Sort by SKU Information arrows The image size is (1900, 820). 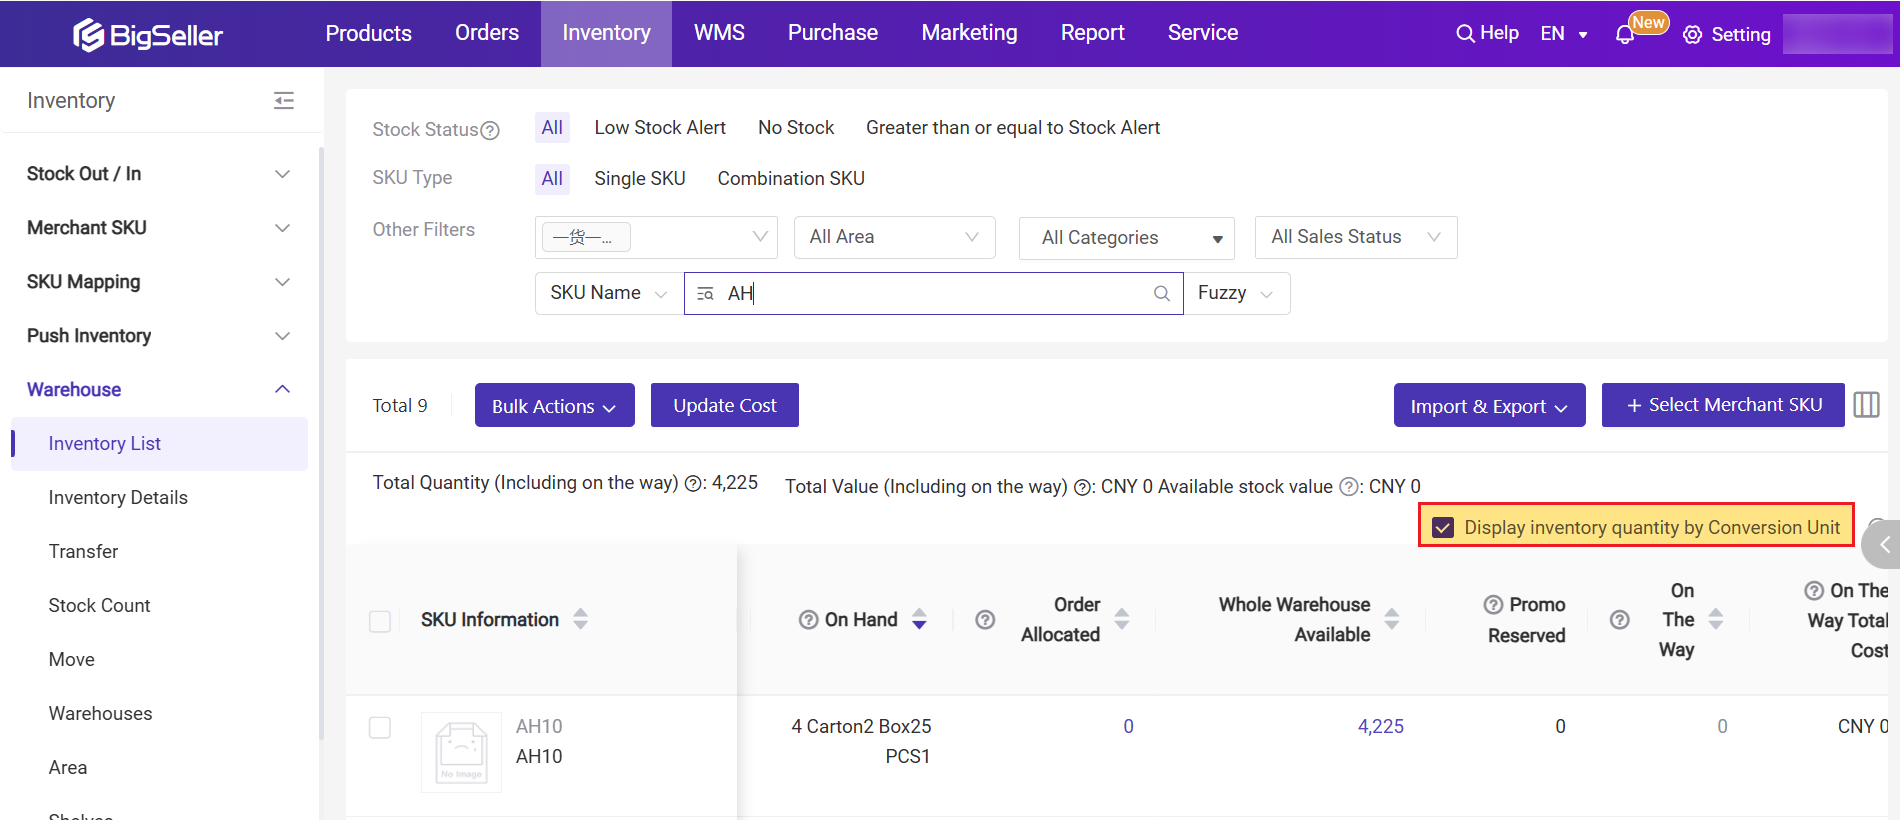[581, 619]
